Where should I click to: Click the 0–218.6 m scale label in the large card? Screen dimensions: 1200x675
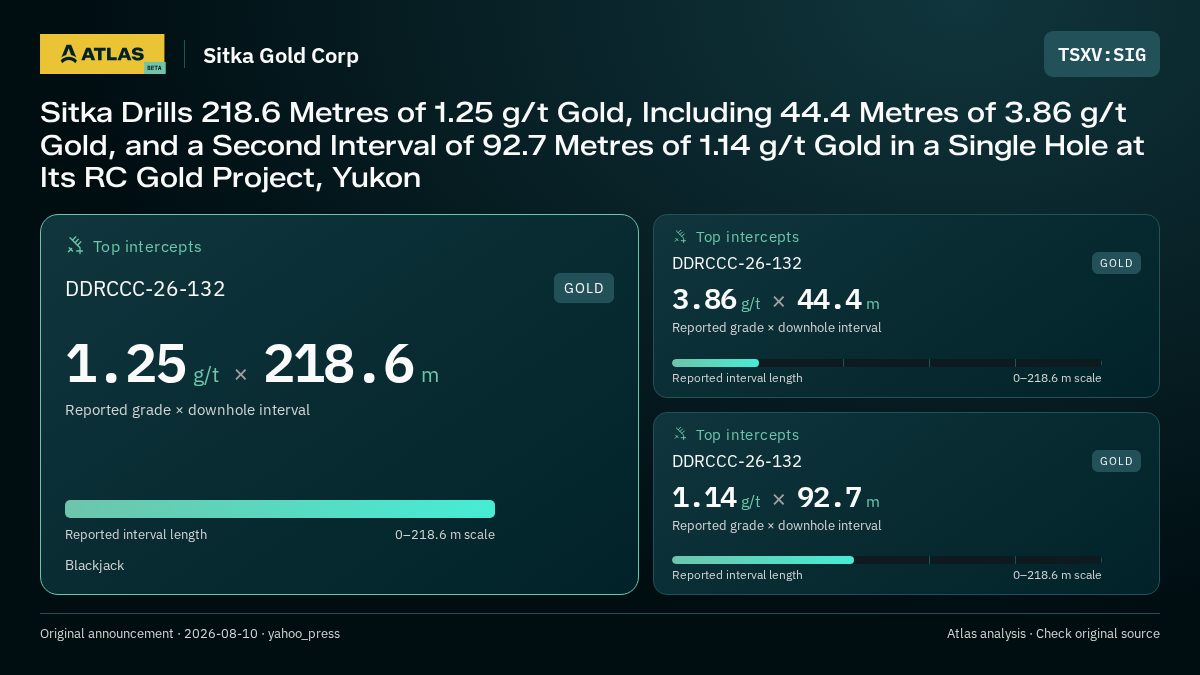[x=445, y=534]
